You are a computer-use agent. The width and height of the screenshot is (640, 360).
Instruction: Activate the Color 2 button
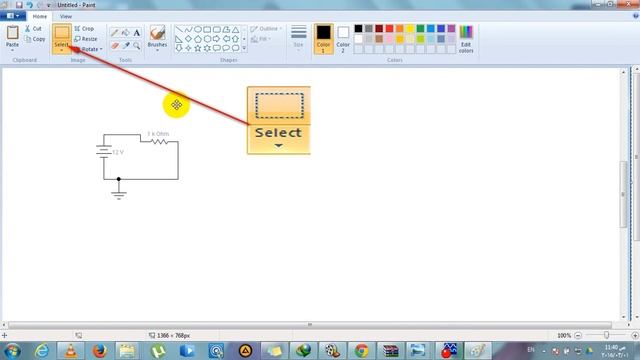point(343,39)
